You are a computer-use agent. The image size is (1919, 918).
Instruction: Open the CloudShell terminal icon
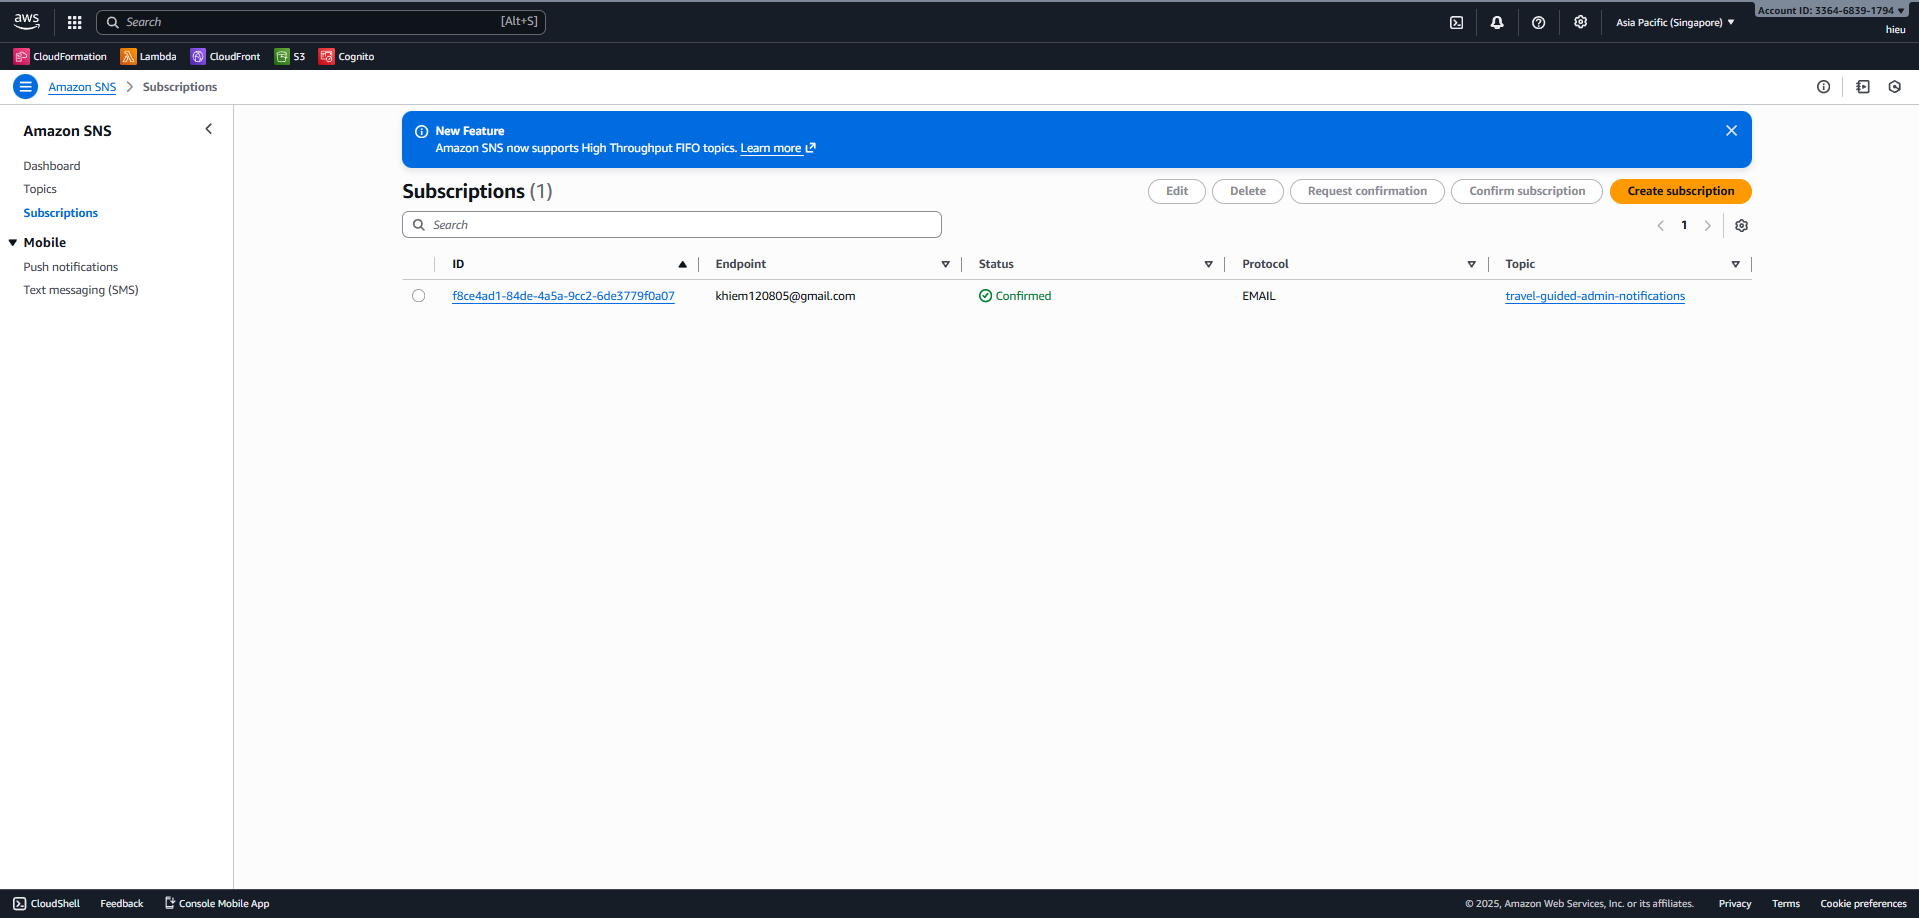pyautogui.click(x=1457, y=22)
